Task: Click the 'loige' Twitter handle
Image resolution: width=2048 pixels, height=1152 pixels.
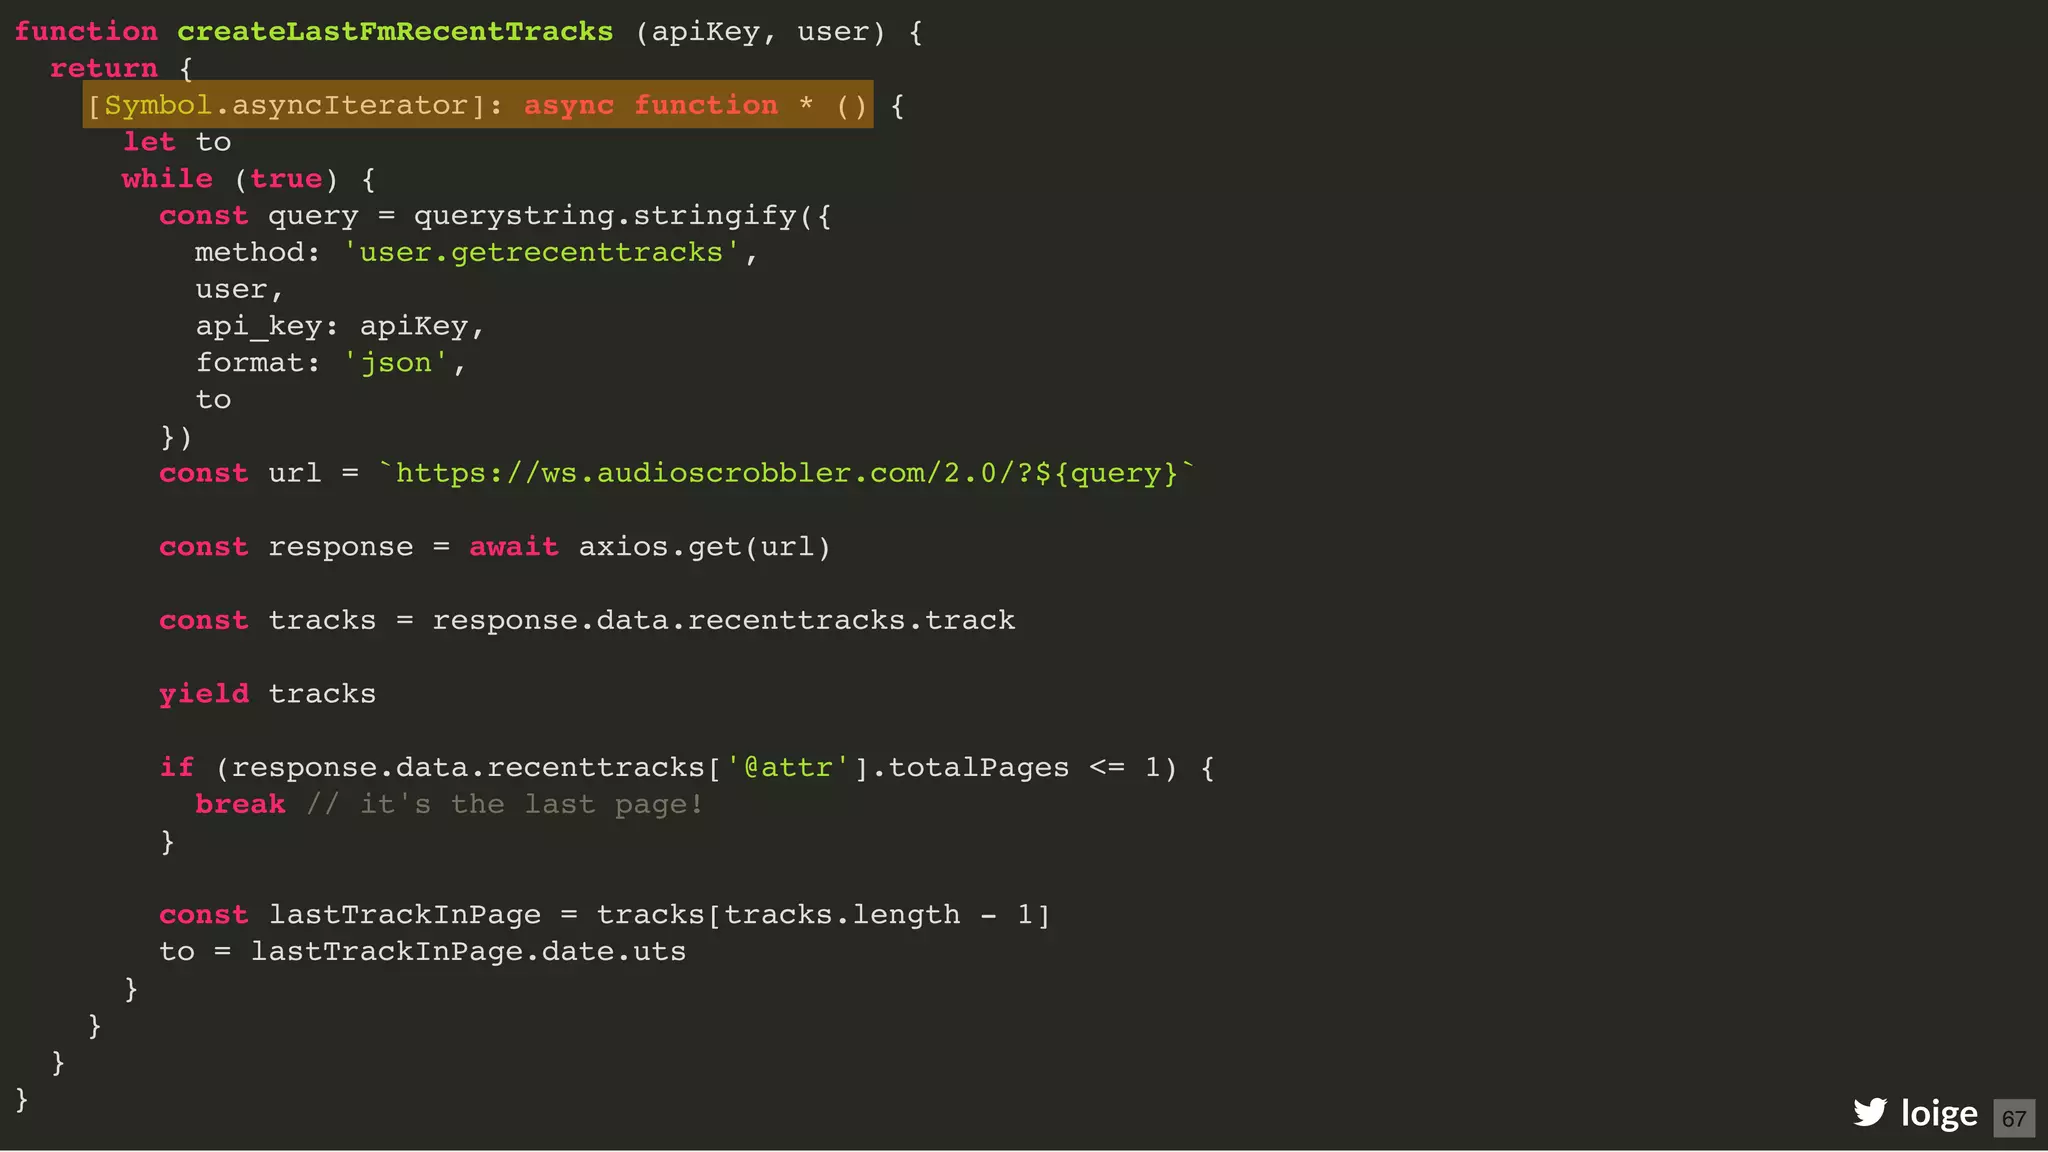Action: coord(1938,1113)
